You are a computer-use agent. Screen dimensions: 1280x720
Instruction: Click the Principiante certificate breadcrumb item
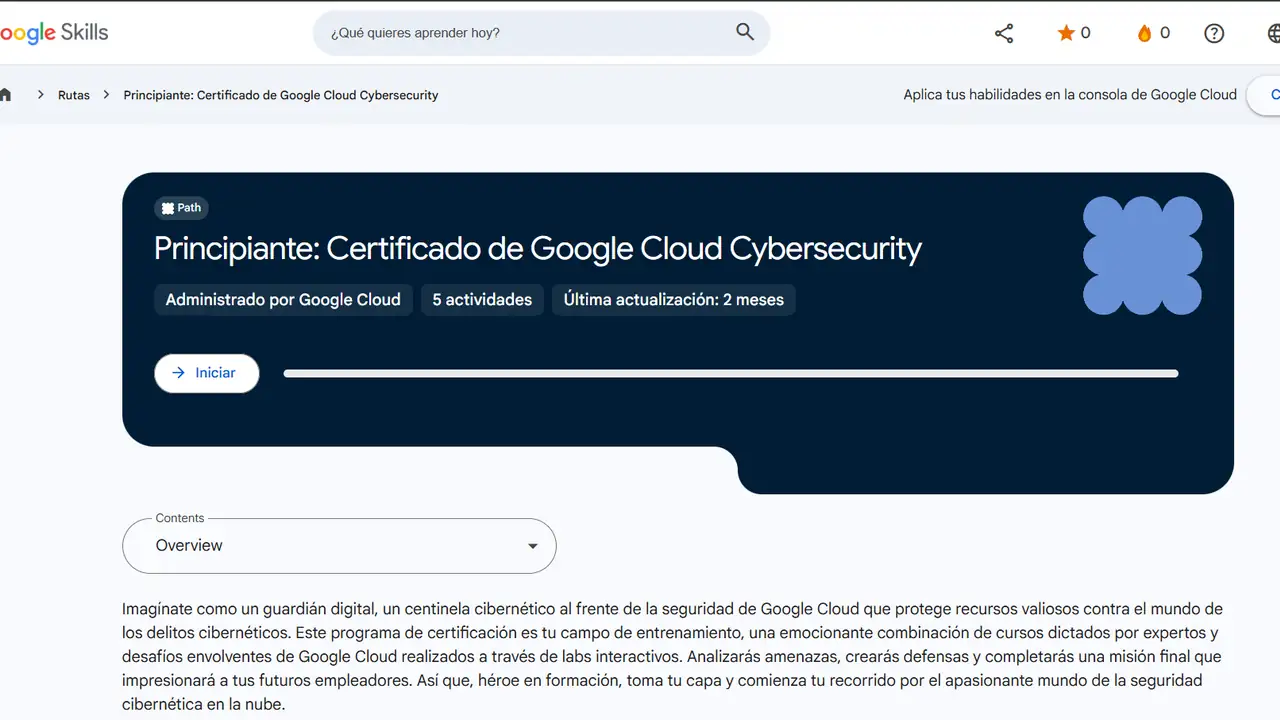[x=281, y=95]
